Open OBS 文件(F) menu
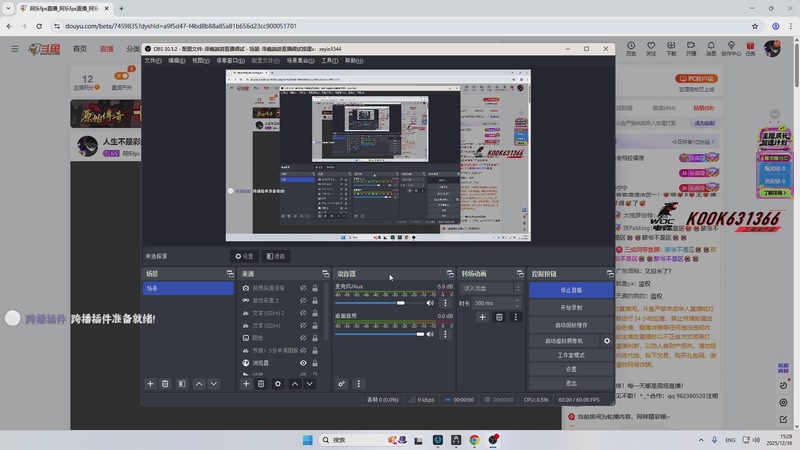Viewport: 800px width, 450px height. (x=153, y=61)
